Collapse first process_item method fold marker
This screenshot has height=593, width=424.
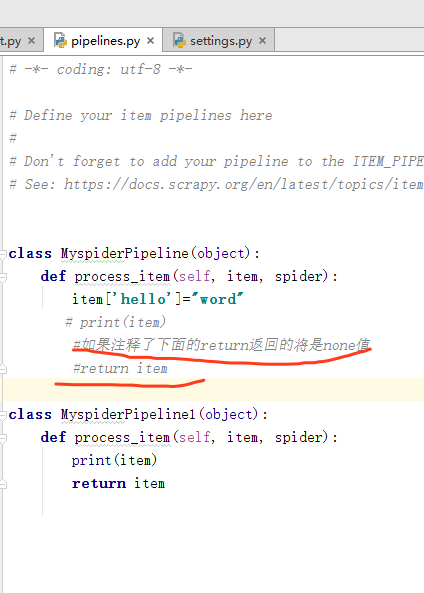[3, 277]
